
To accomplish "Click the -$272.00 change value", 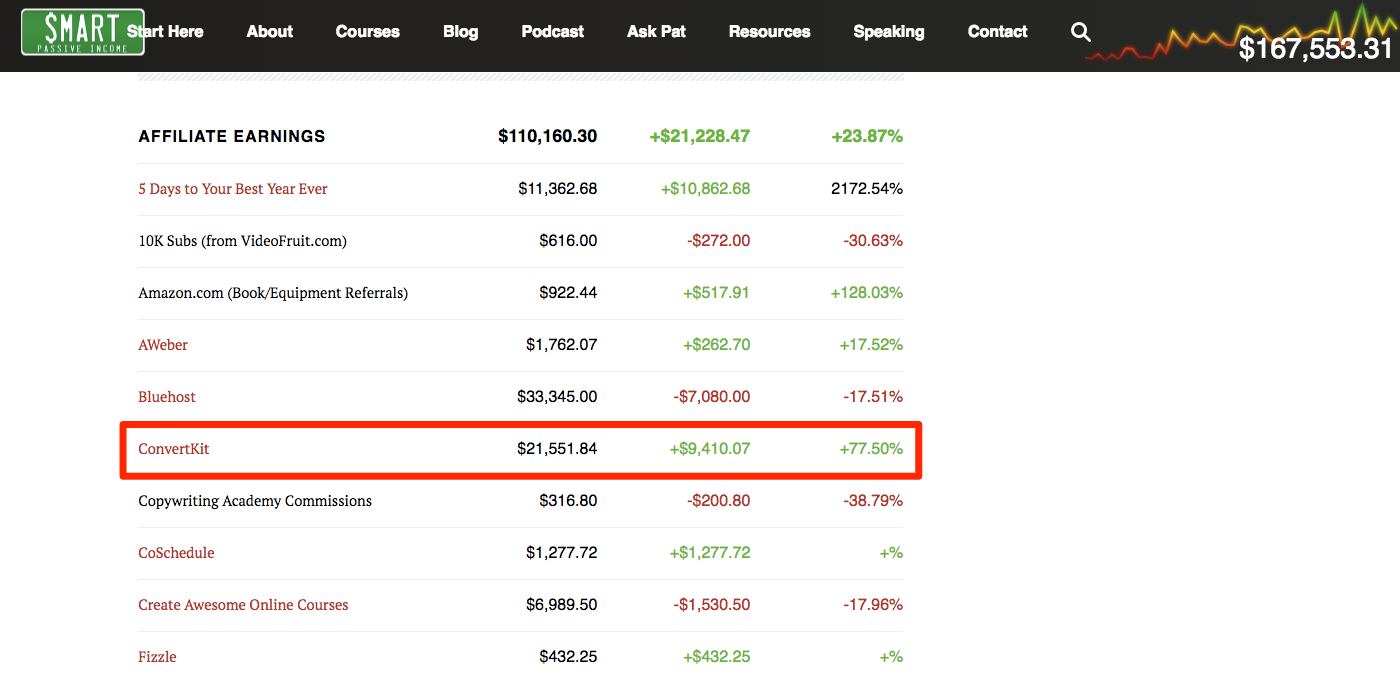I will tap(719, 241).
